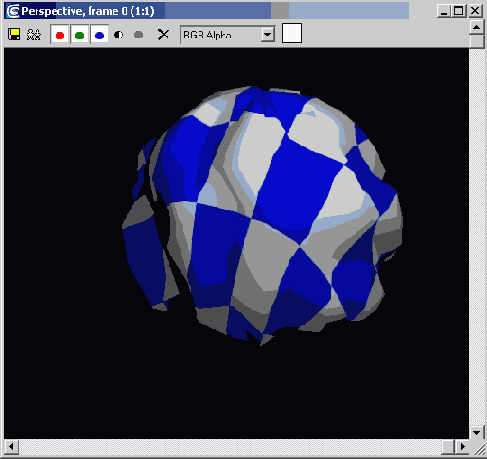The width and height of the screenshot is (487, 459).
Task: Clone the virtual frame buffer window
Action: coord(34,35)
